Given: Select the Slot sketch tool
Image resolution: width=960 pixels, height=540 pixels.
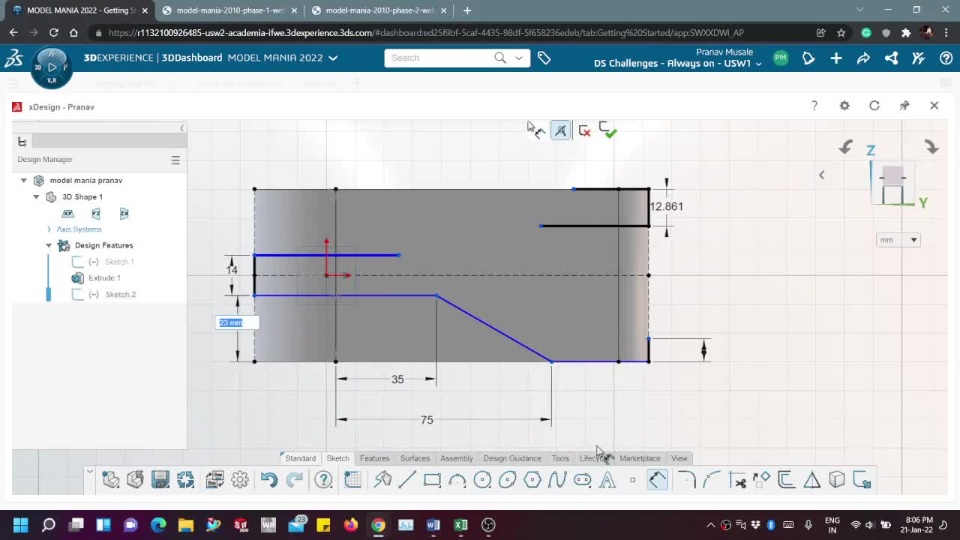Looking at the screenshot, I should 582,480.
